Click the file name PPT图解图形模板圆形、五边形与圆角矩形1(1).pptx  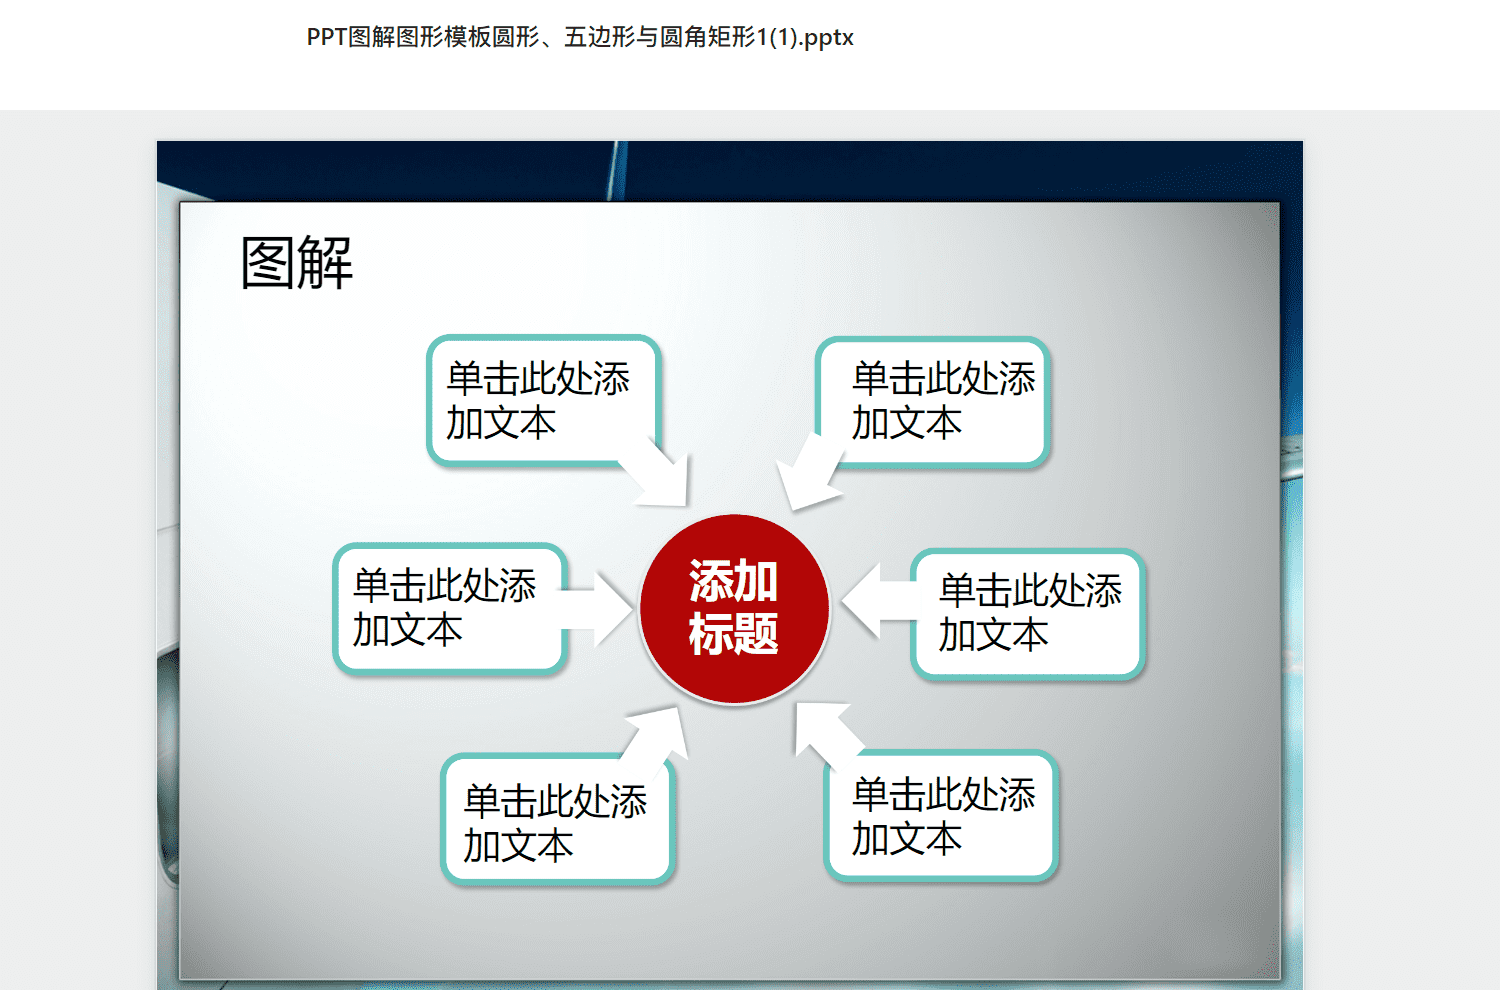(580, 38)
